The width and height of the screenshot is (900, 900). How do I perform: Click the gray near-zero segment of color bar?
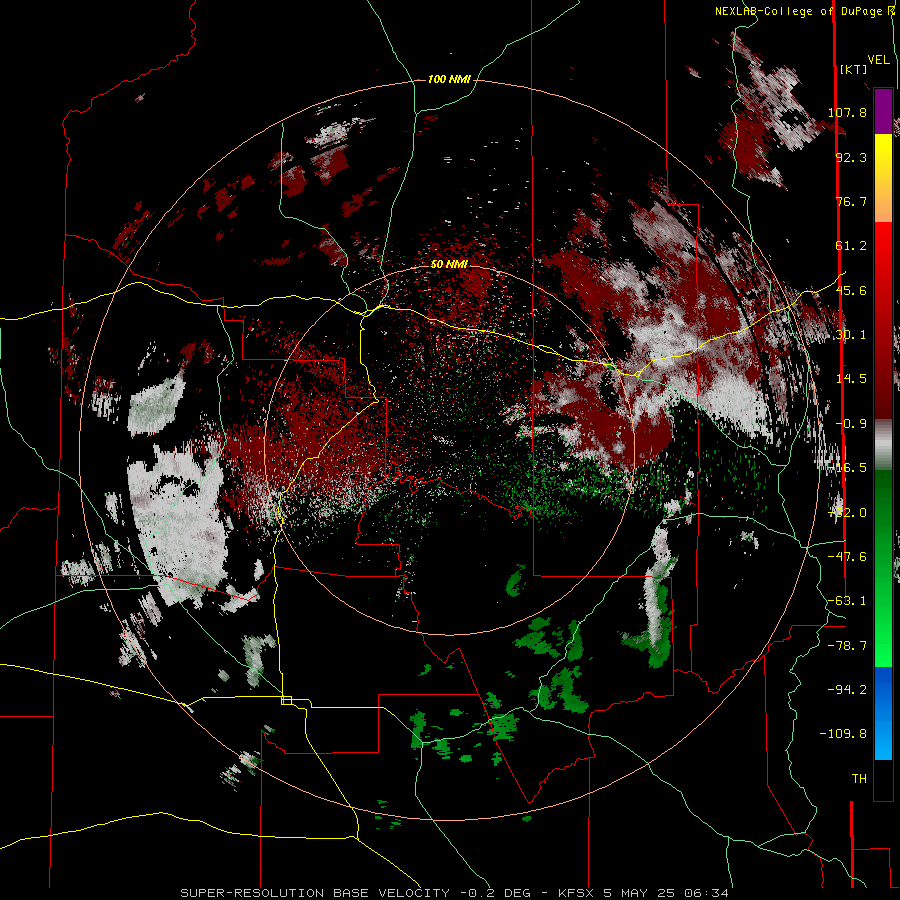pos(883,445)
